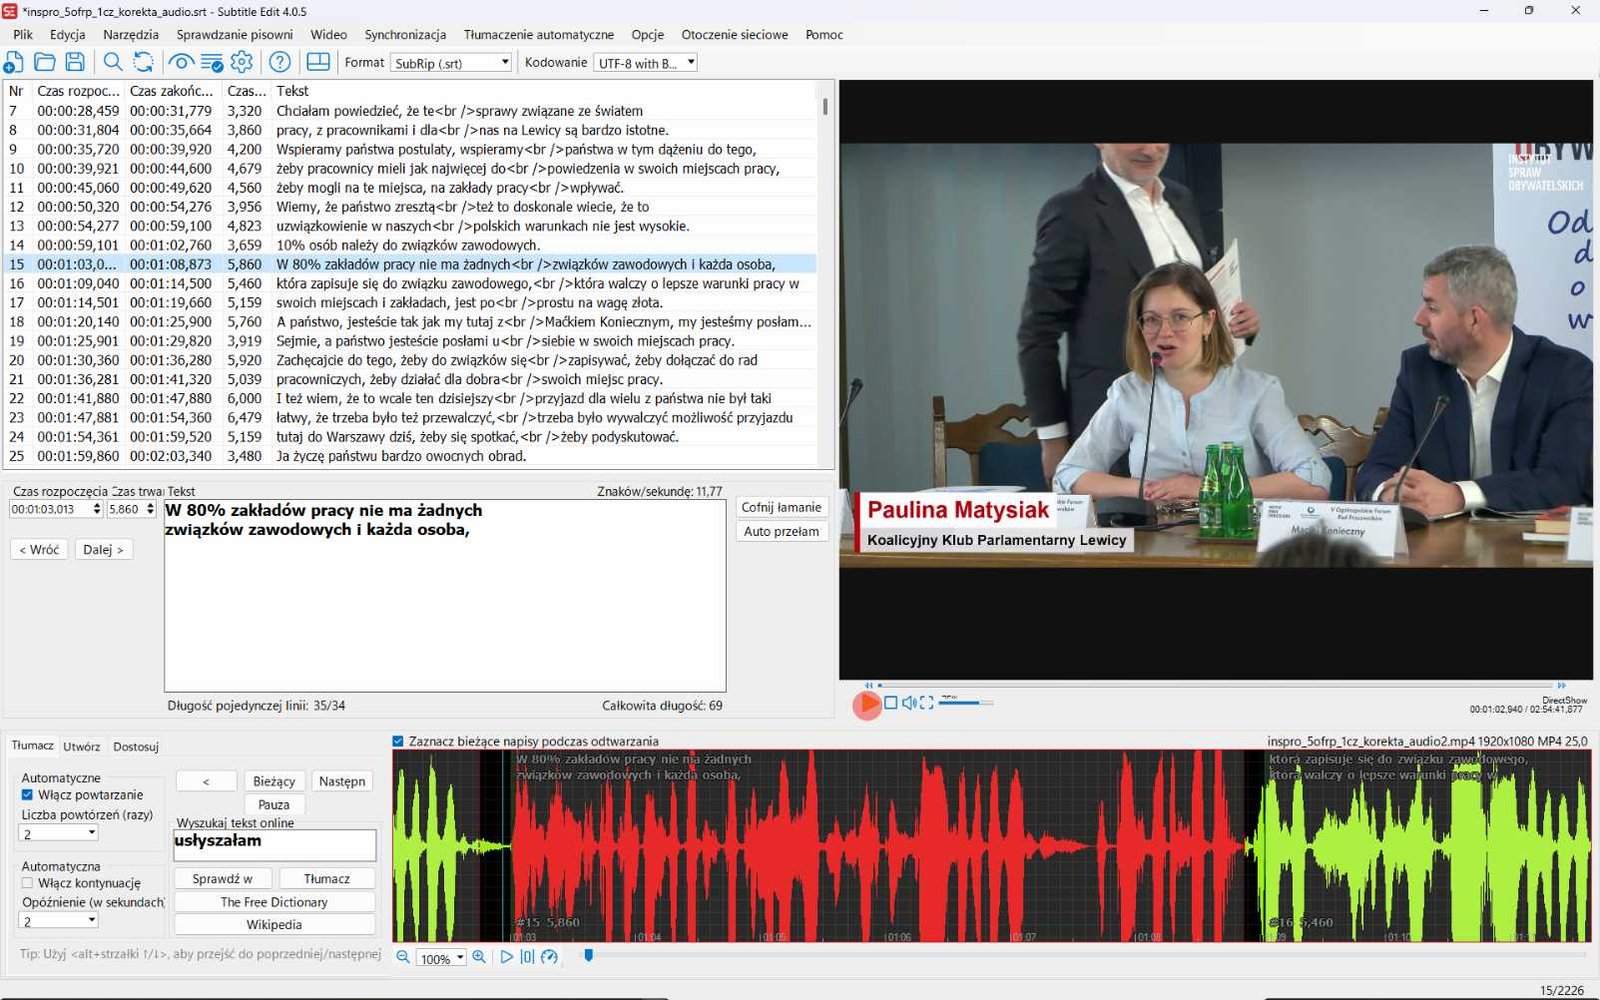Switch video to fullscreen mode icon

pyautogui.click(x=927, y=703)
